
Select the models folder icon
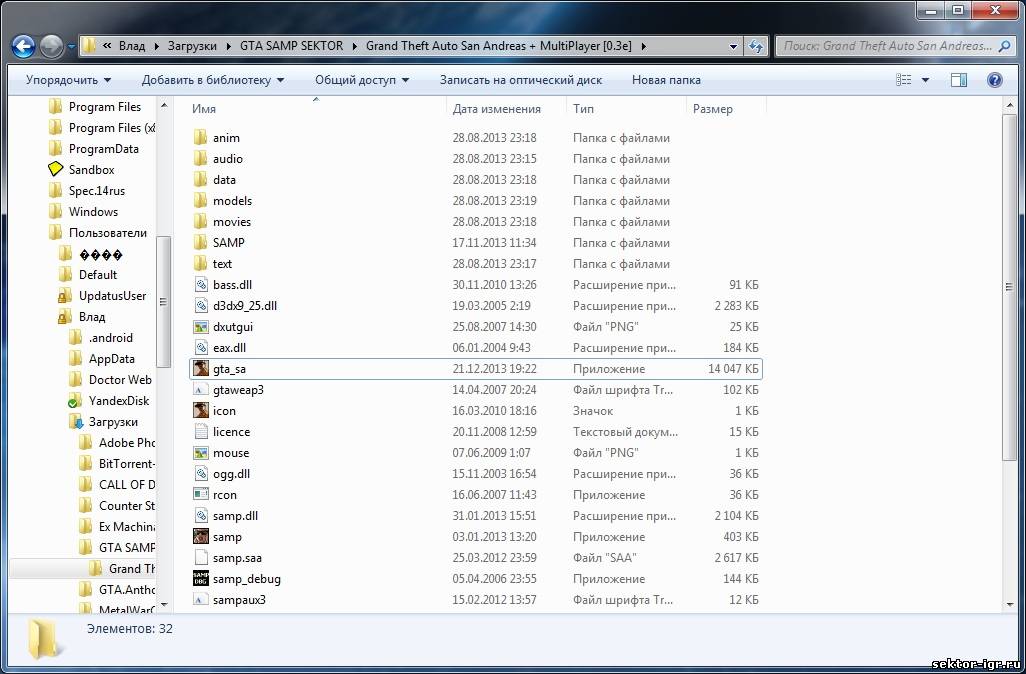pyautogui.click(x=201, y=201)
